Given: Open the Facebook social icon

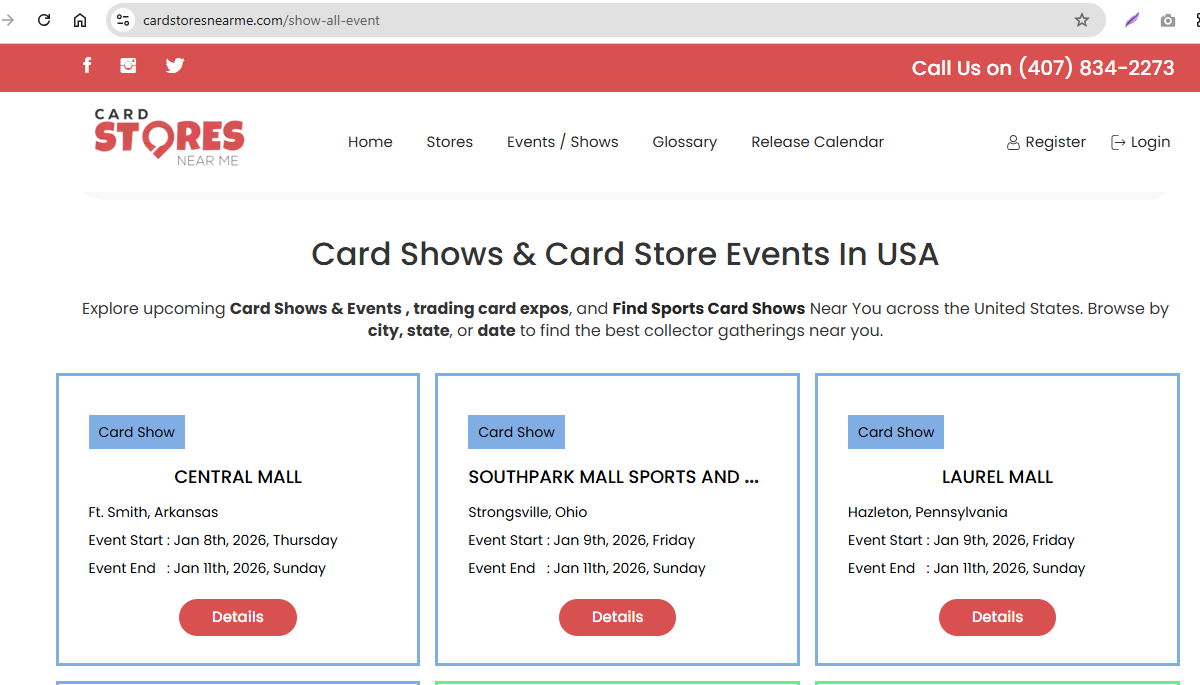Looking at the screenshot, I should [87, 65].
